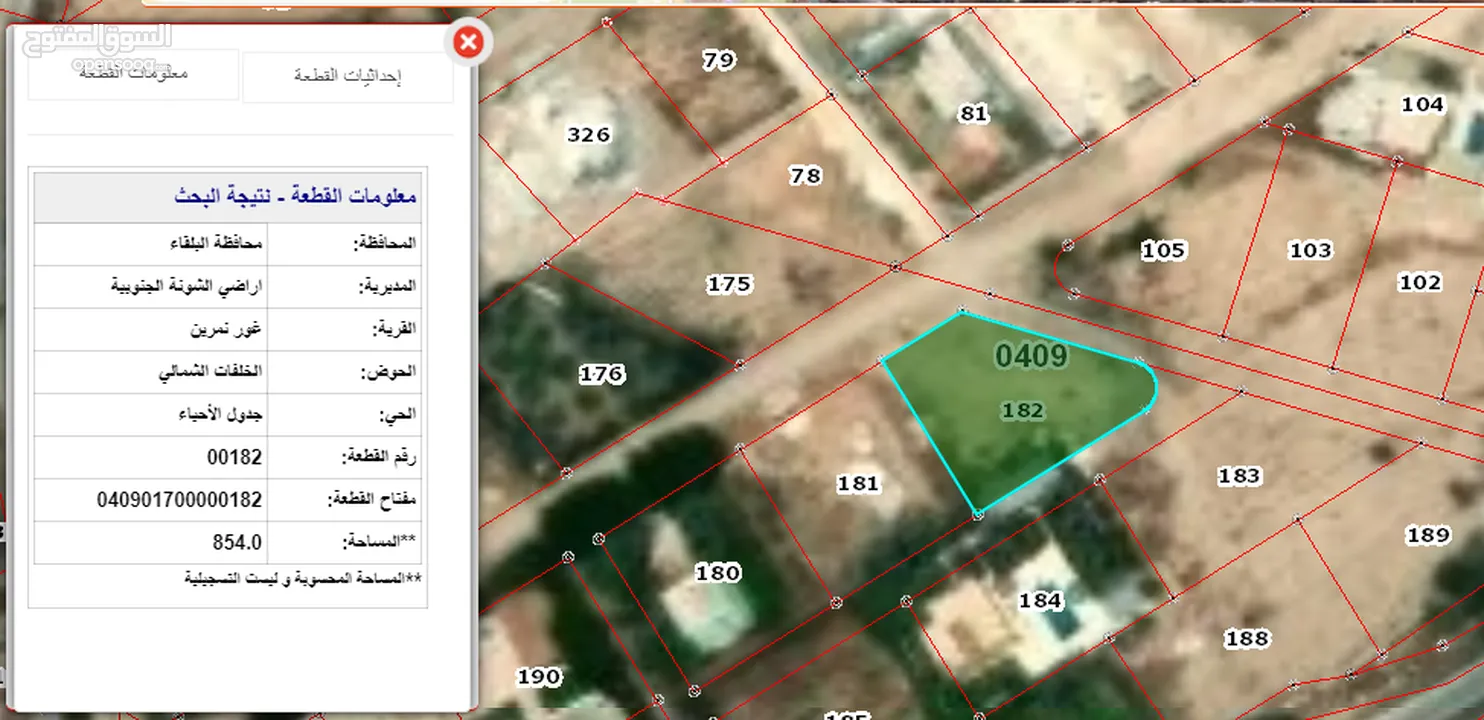The width and height of the screenshot is (1484, 720).
Task: Click the header معلومات القطعة - نتيجة البحث
Action: 295,196
